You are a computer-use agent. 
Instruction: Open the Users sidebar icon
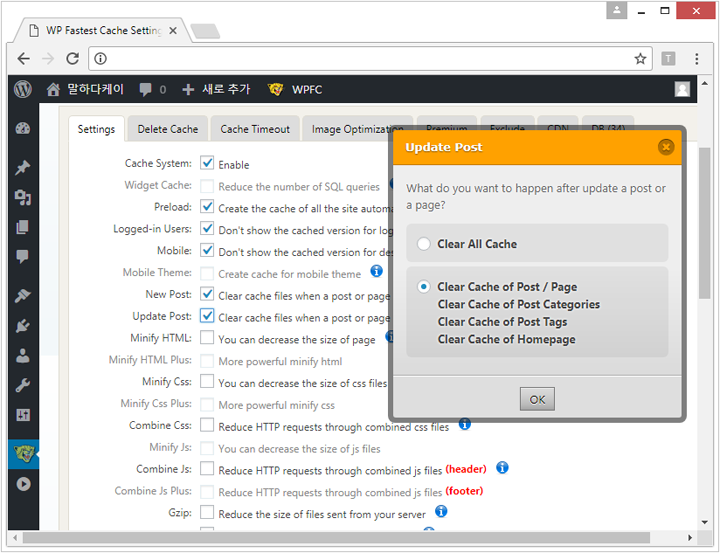(22, 356)
